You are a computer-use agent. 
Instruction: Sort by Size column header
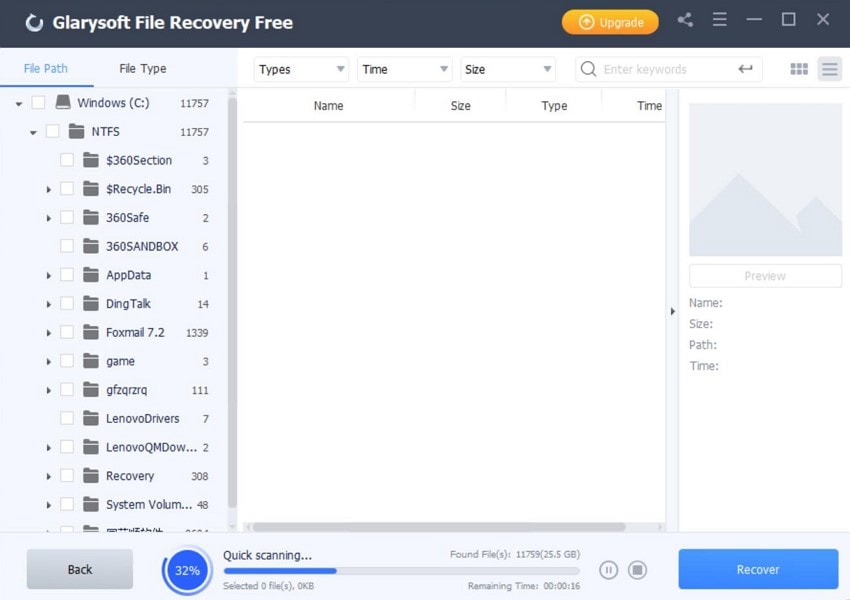[x=460, y=106]
